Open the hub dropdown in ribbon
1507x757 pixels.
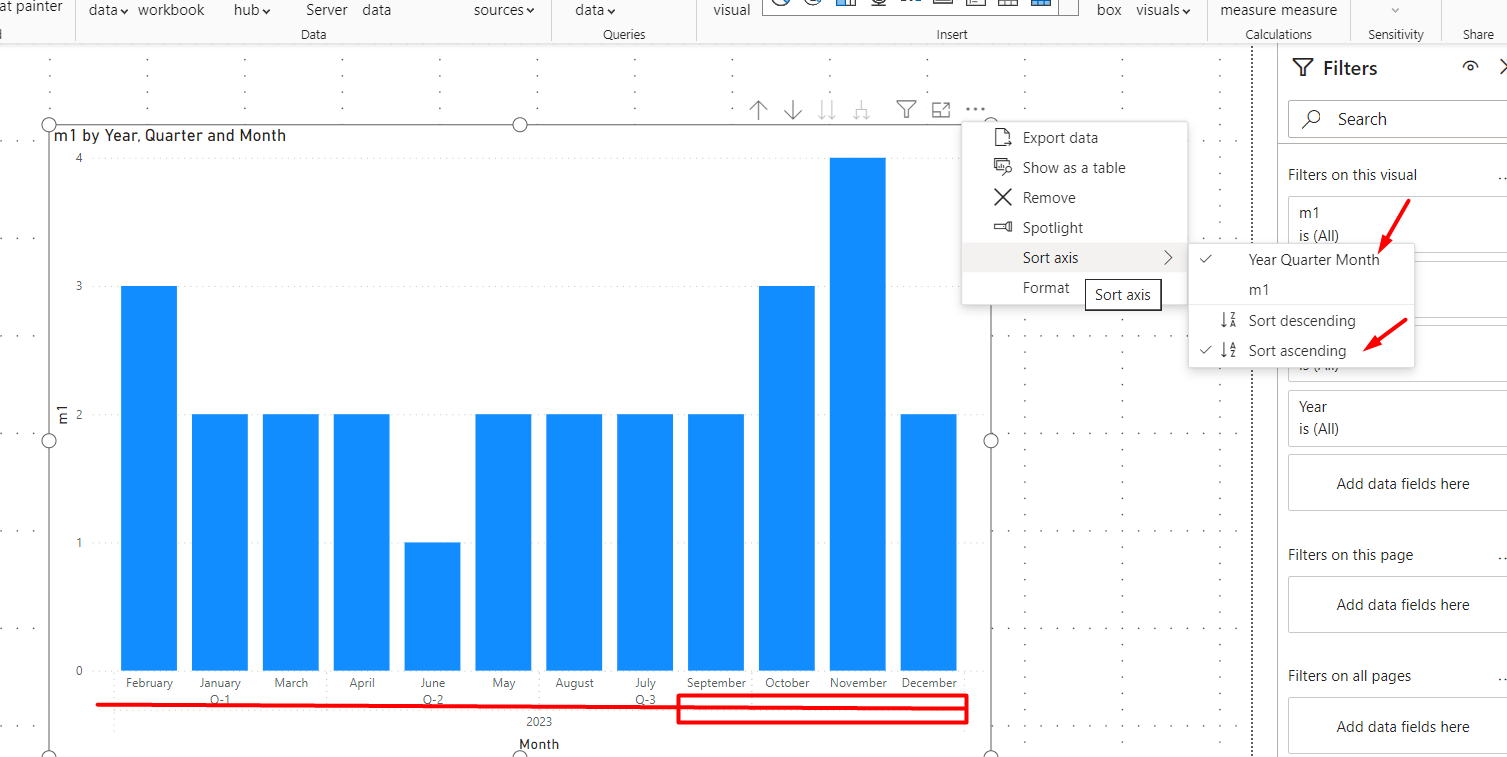click(253, 10)
